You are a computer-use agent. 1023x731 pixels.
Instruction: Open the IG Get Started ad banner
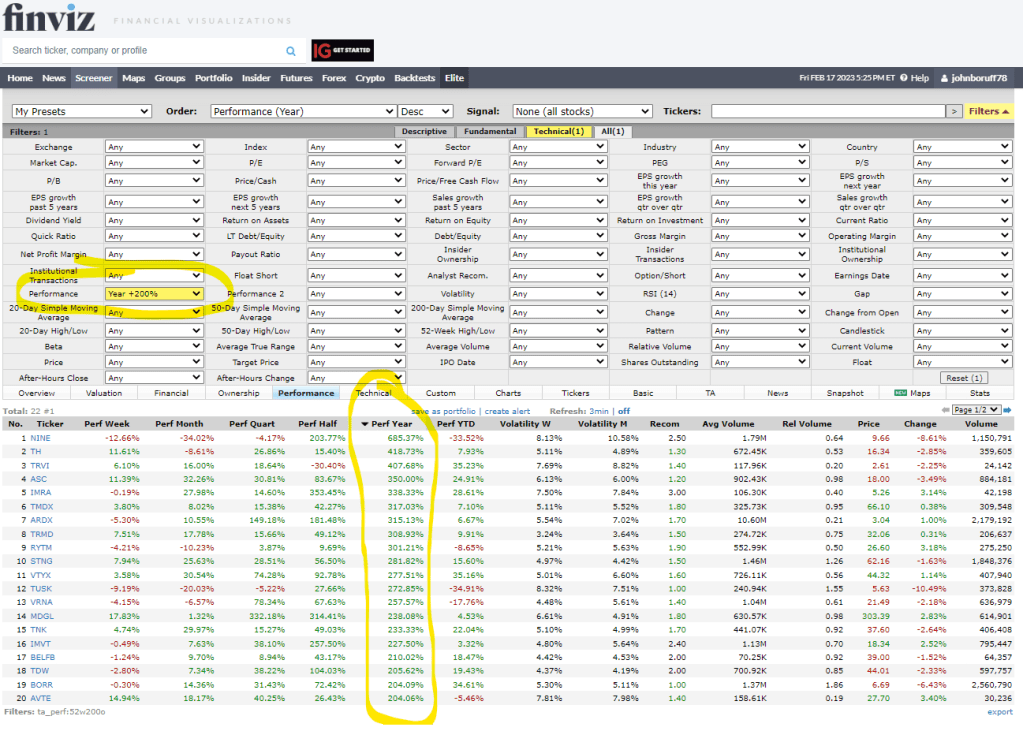(x=341, y=51)
